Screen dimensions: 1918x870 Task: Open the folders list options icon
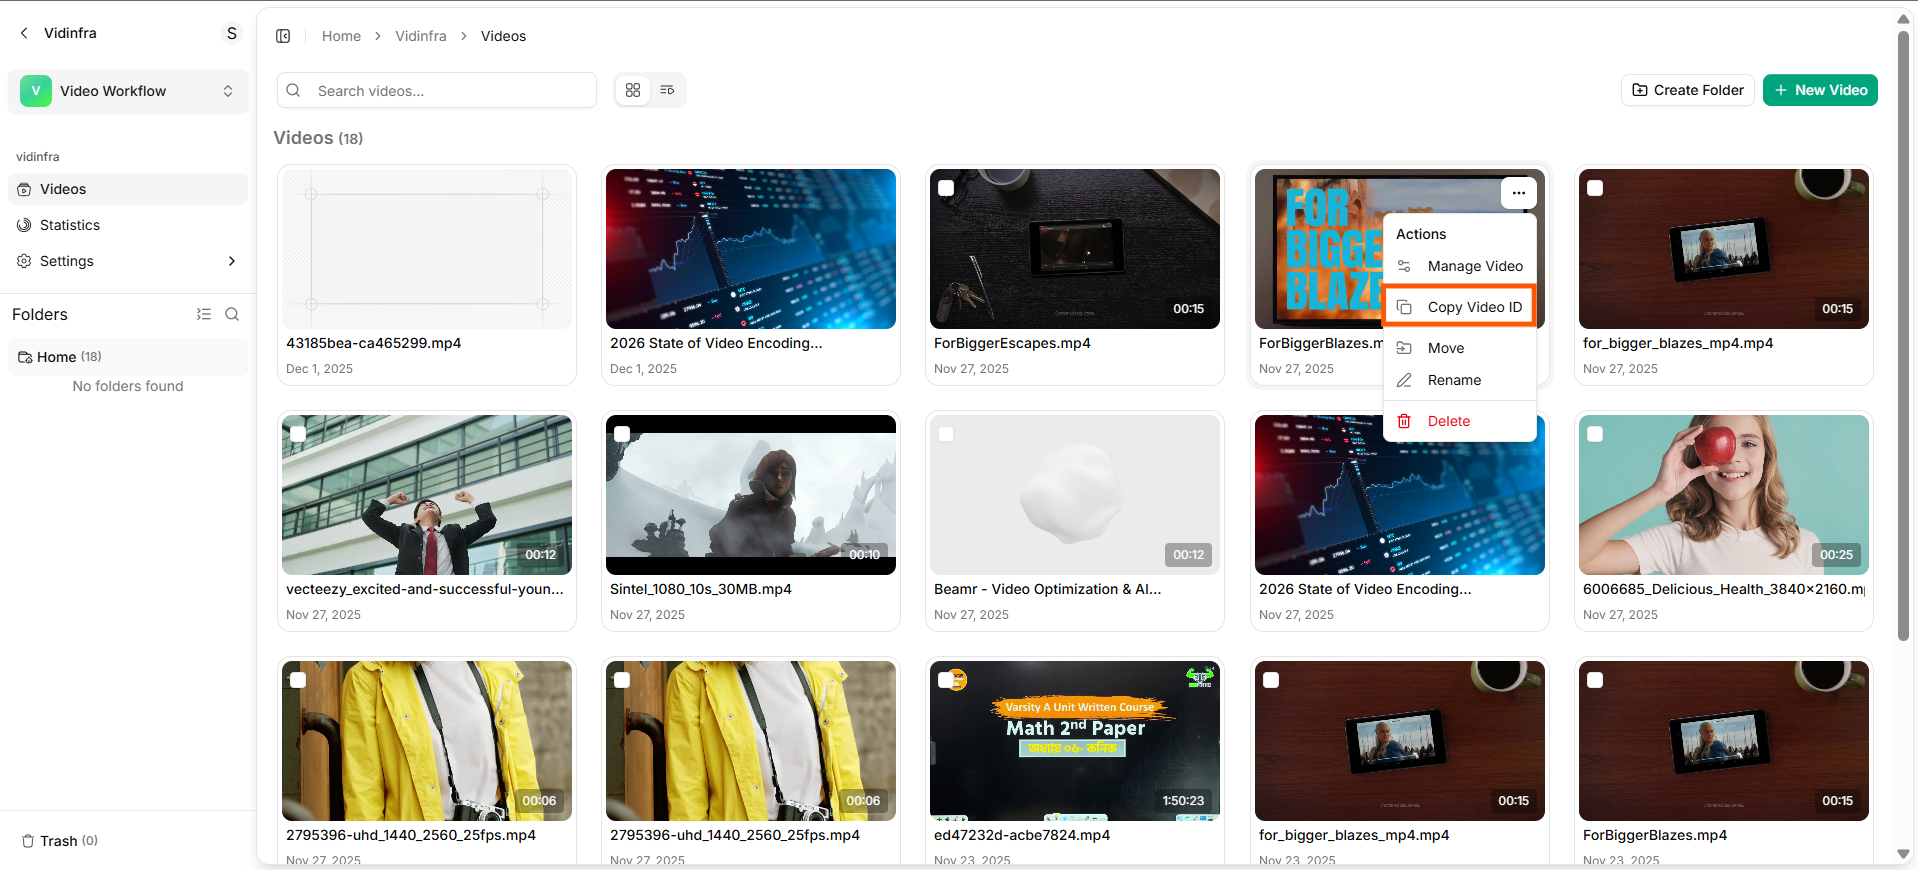204,314
